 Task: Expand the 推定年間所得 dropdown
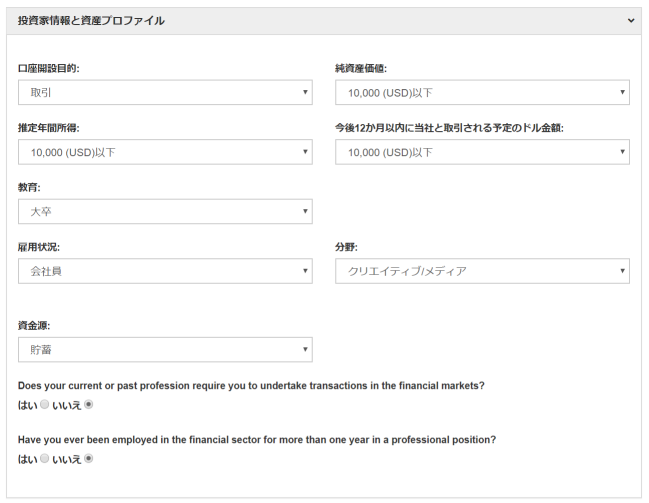(165, 152)
